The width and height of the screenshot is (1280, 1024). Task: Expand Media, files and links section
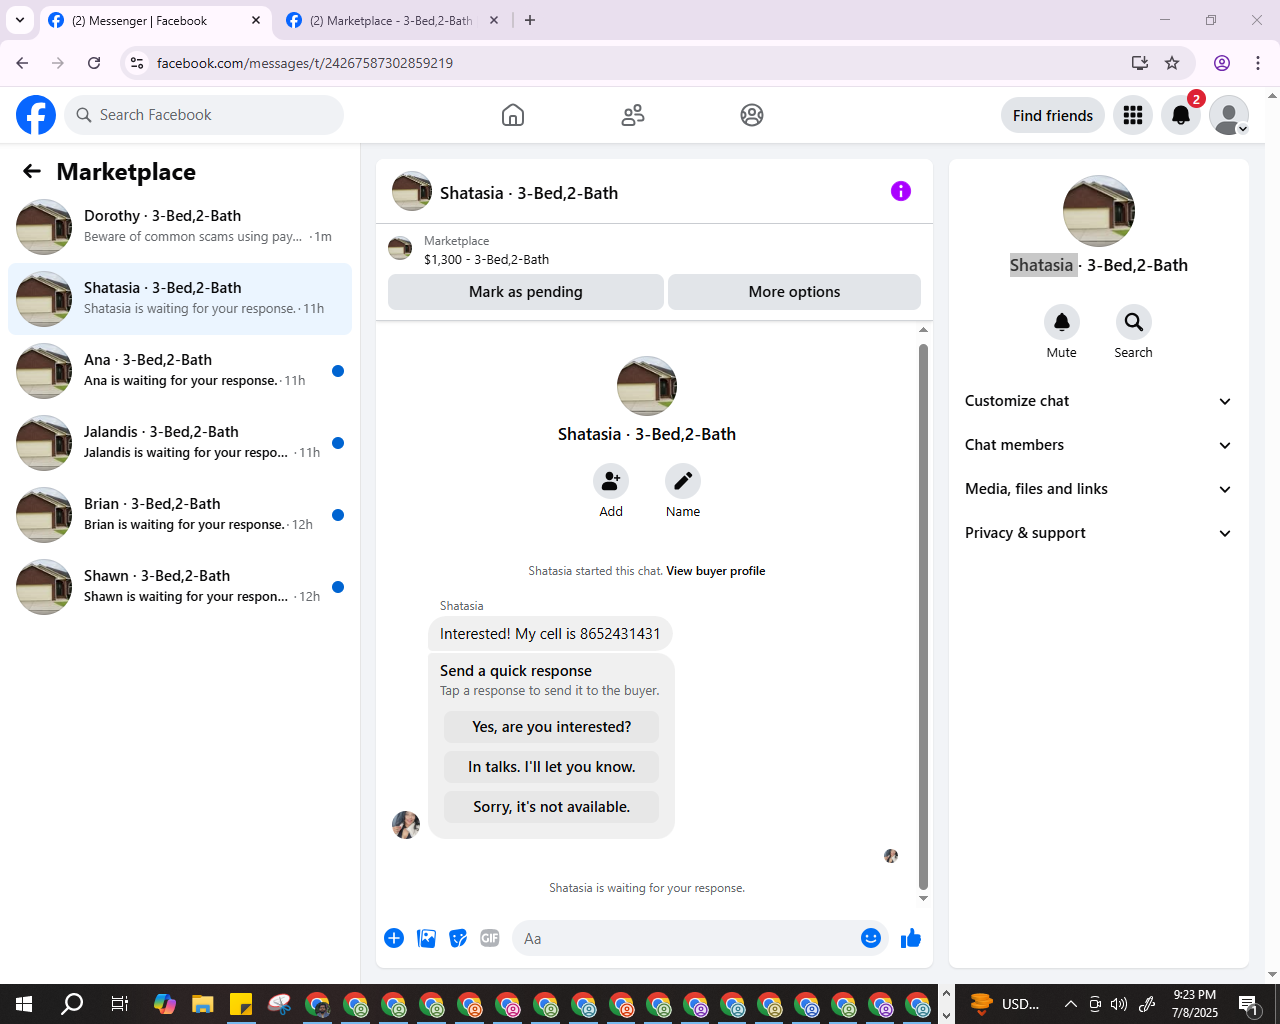(1098, 489)
